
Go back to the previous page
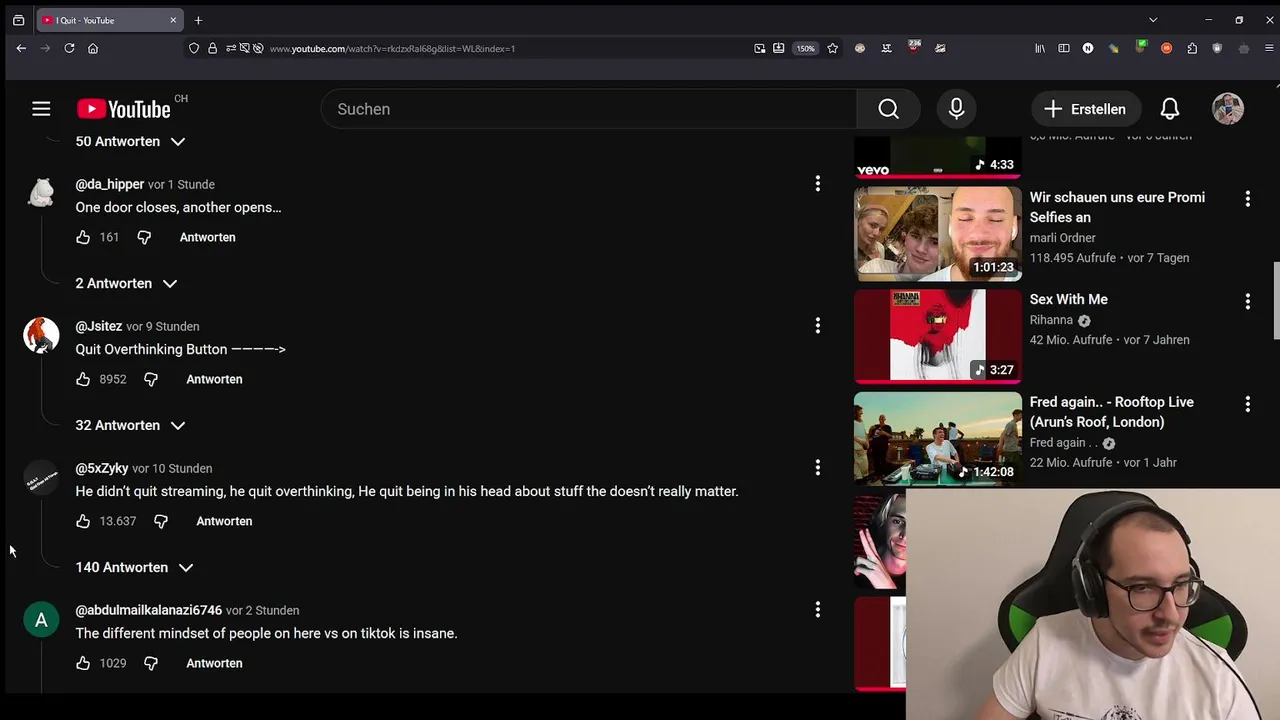click(21, 48)
